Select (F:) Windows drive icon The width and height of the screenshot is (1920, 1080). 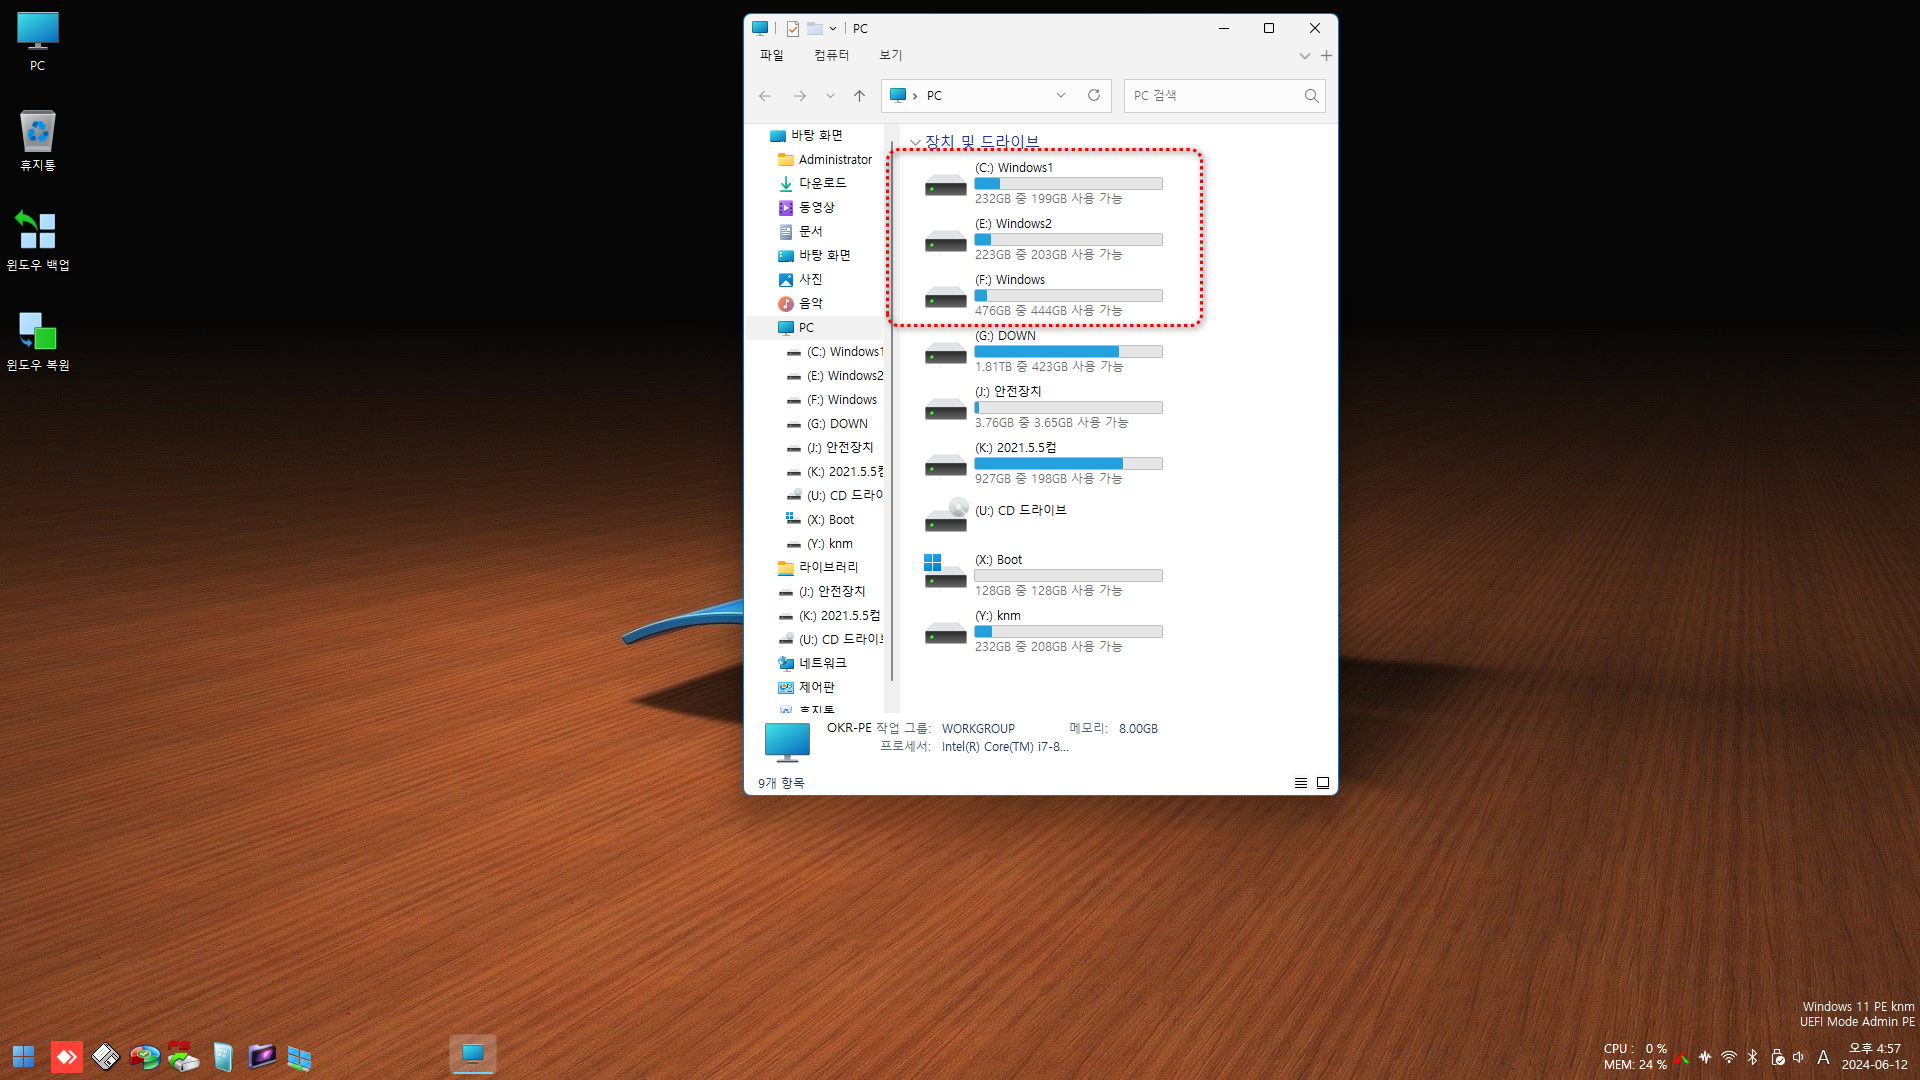(945, 297)
